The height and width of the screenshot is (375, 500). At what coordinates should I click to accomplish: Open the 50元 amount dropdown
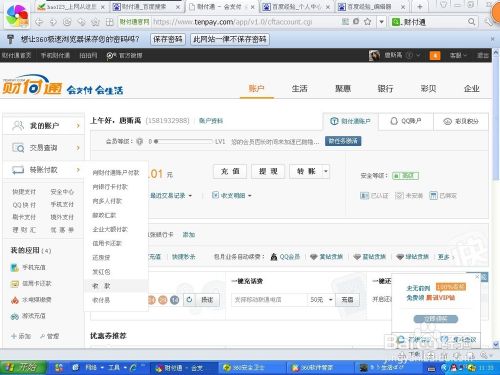321,300
